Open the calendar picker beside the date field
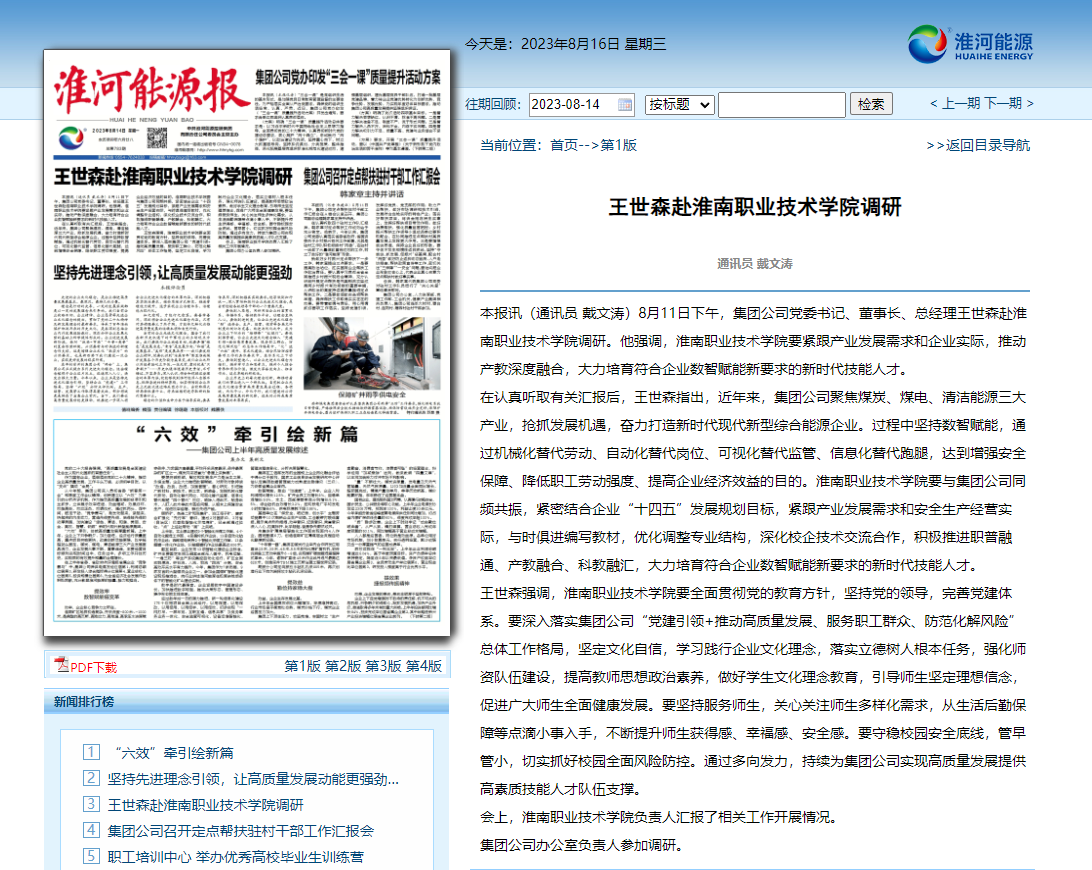The width and height of the screenshot is (1092, 870). coord(625,104)
